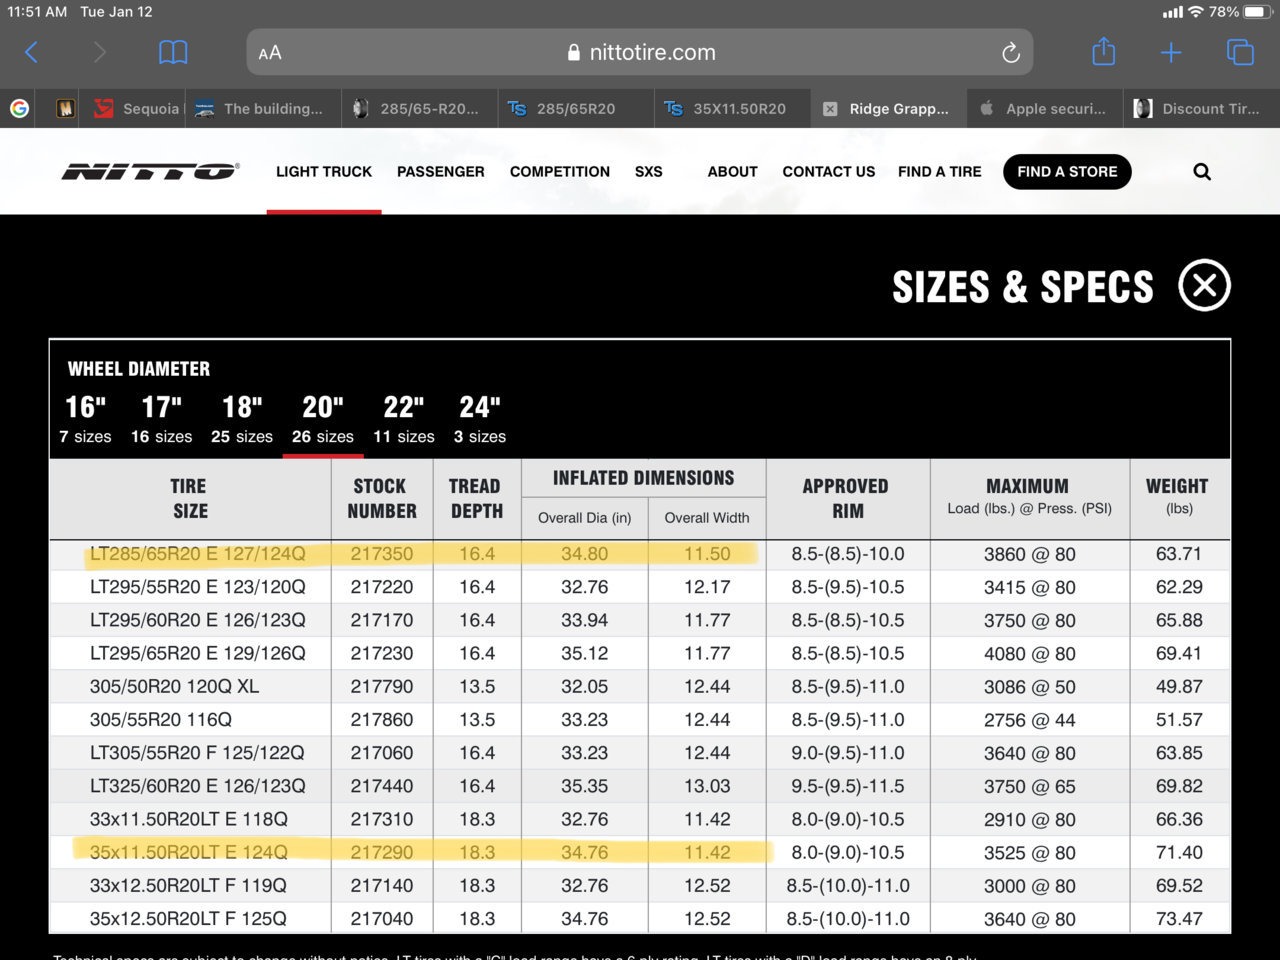The width and height of the screenshot is (1280, 960).
Task: Tap the AA reader text size control
Action: click(x=270, y=53)
